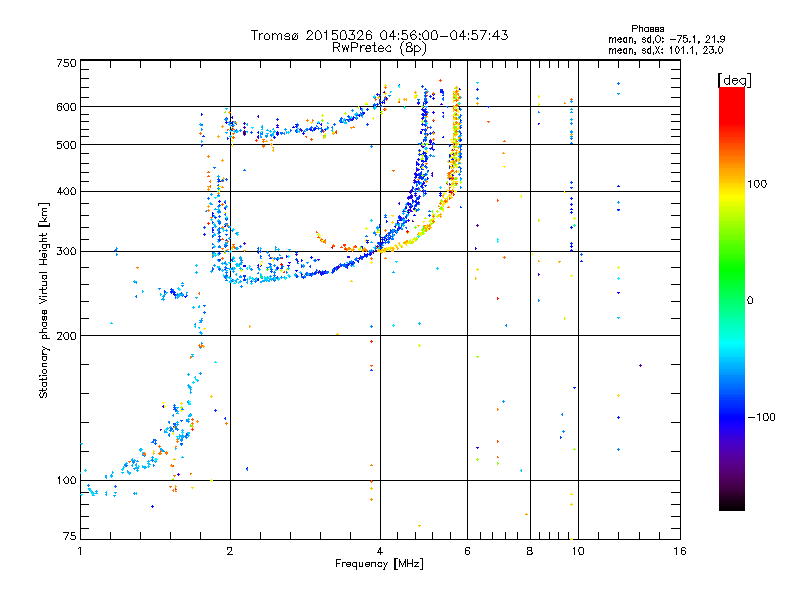This screenshot has height=600, width=800.
Task: Click the y-axis tick label "400"
Action: pos(66,191)
